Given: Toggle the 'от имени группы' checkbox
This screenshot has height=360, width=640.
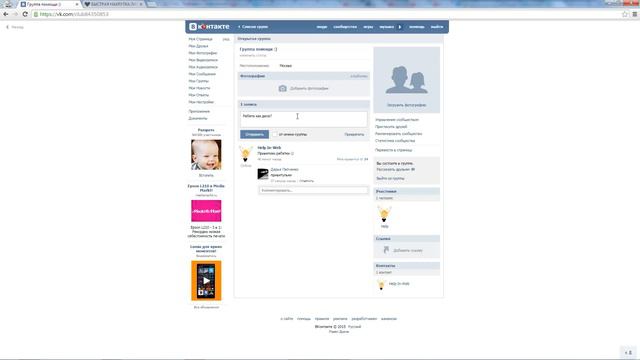Looking at the screenshot, I should 275,134.
